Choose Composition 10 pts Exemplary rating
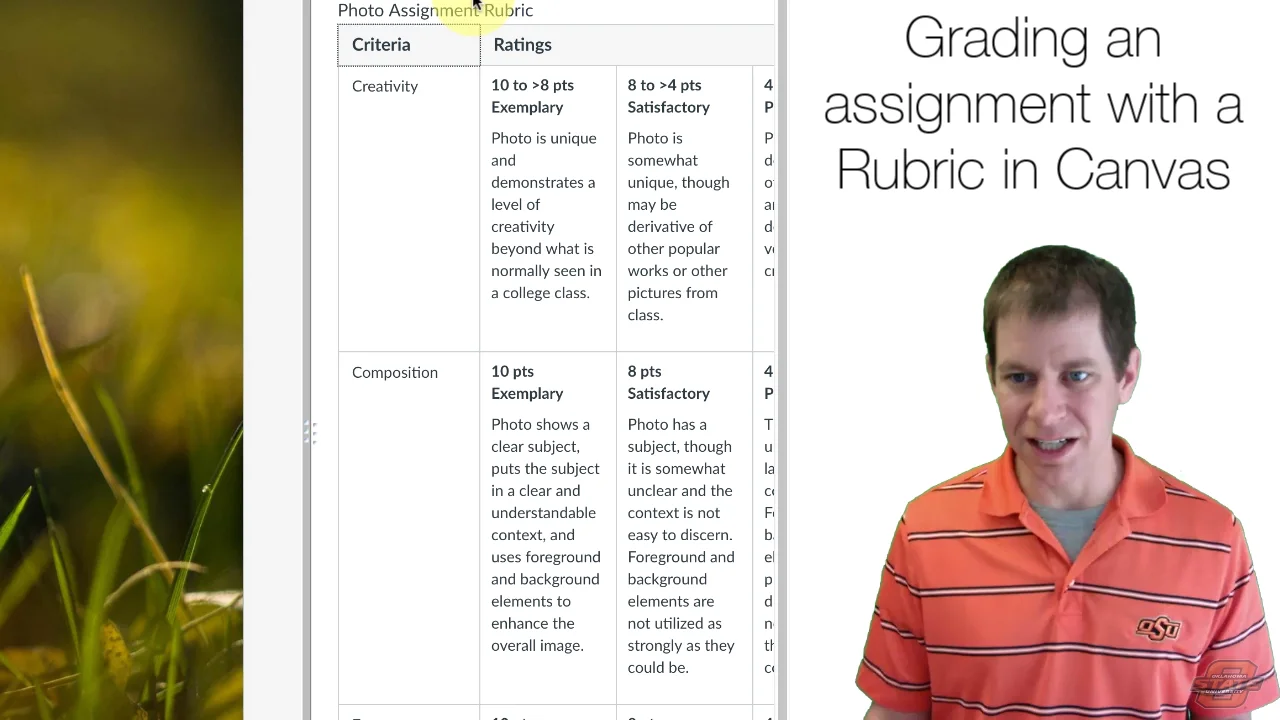This screenshot has height=720, width=1280. click(x=548, y=528)
